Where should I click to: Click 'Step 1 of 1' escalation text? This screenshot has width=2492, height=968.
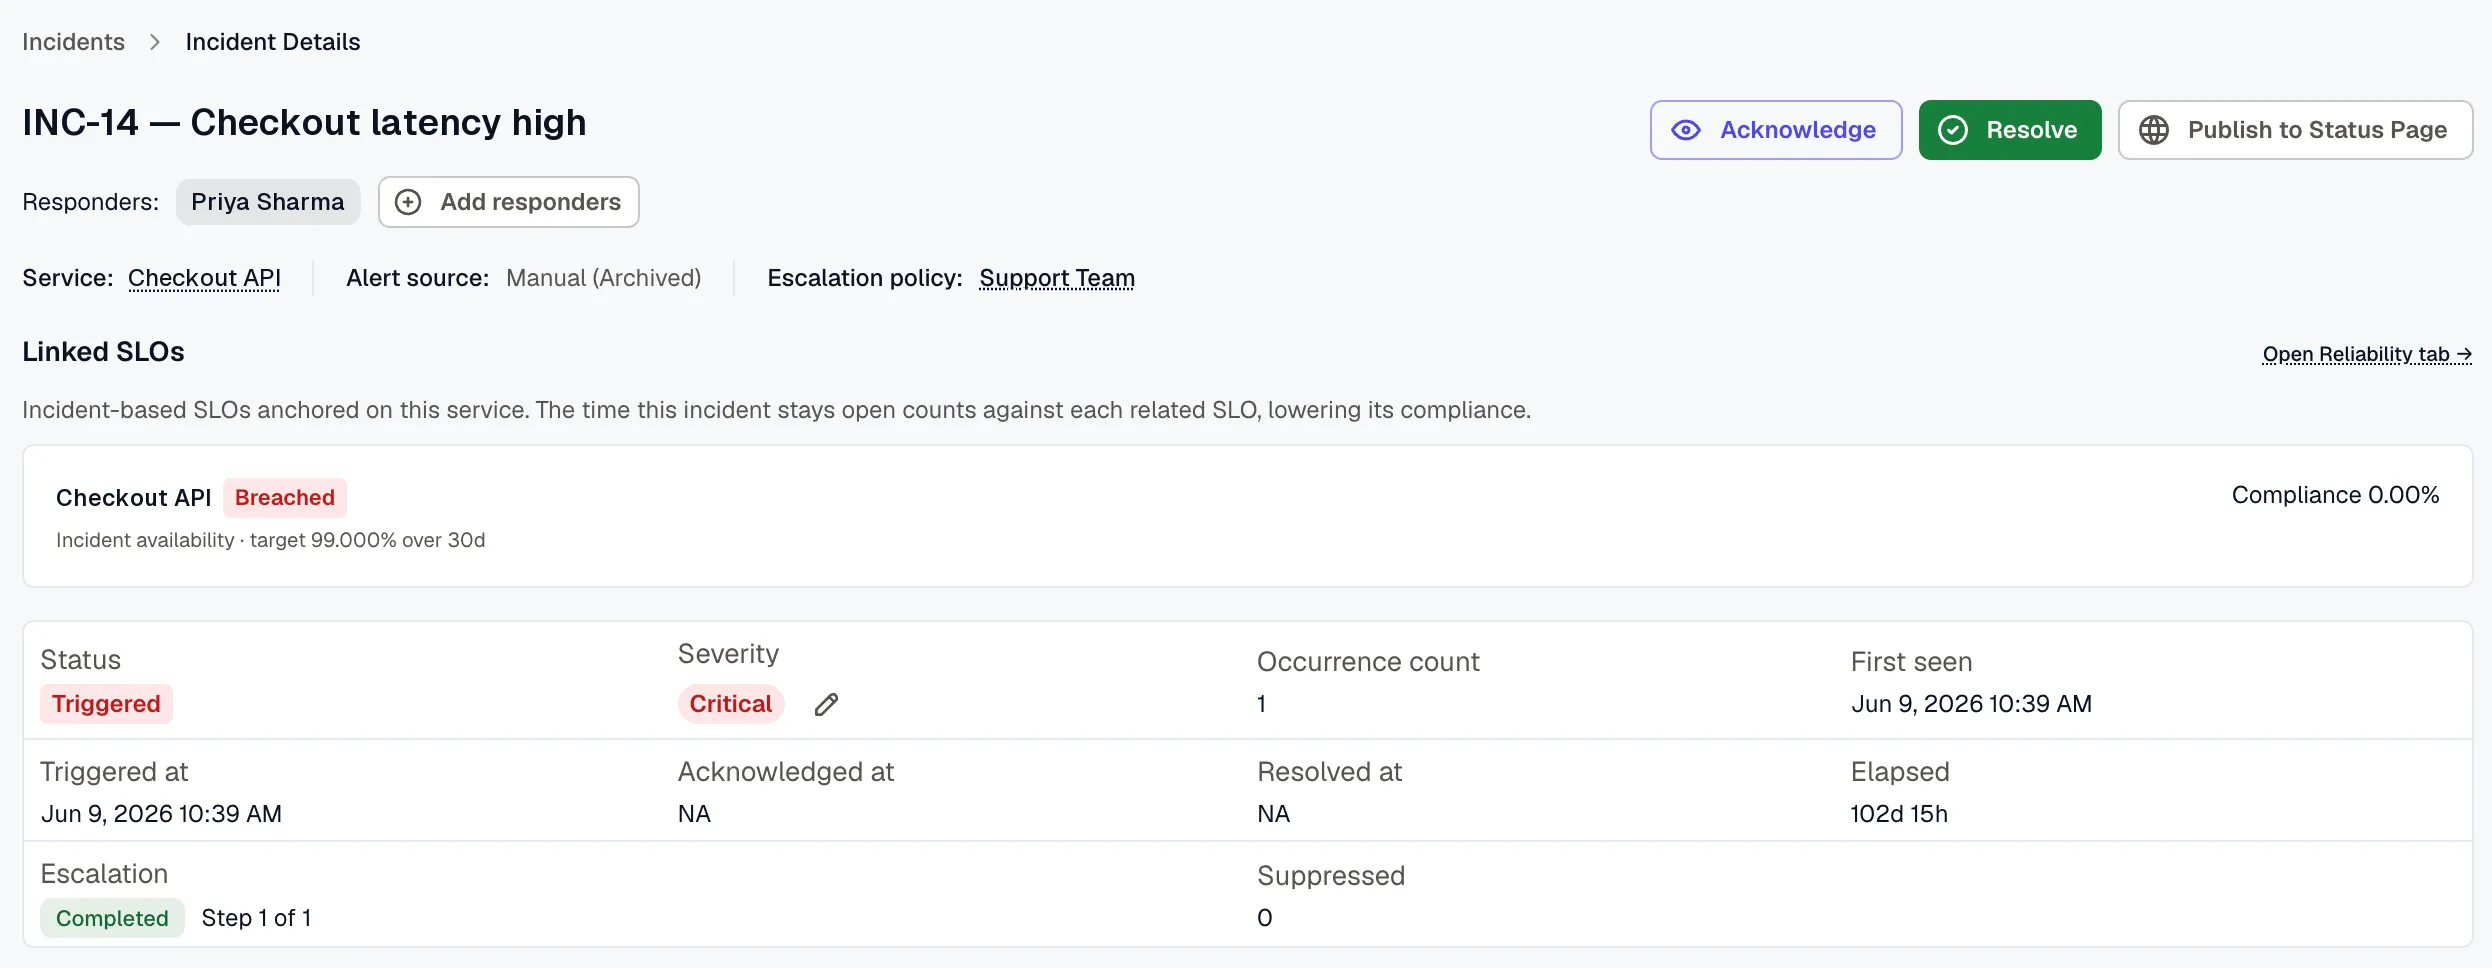tap(256, 918)
